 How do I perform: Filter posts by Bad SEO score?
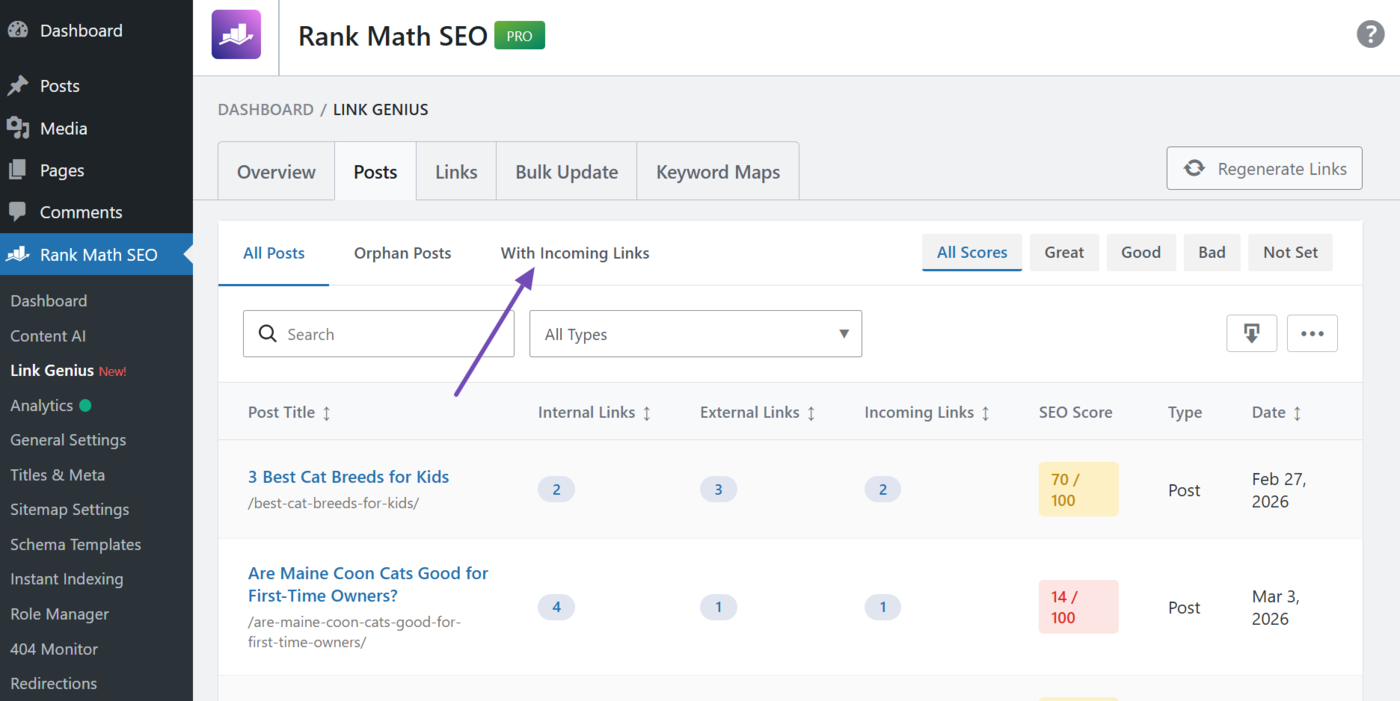point(1211,252)
